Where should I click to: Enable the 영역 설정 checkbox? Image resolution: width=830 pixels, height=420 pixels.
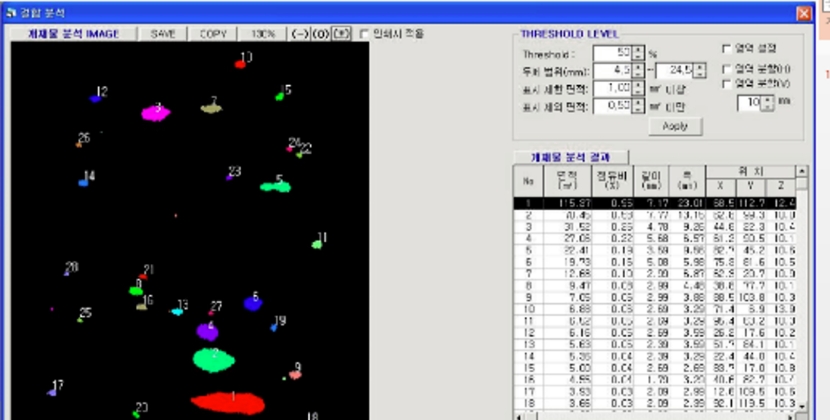727,49
